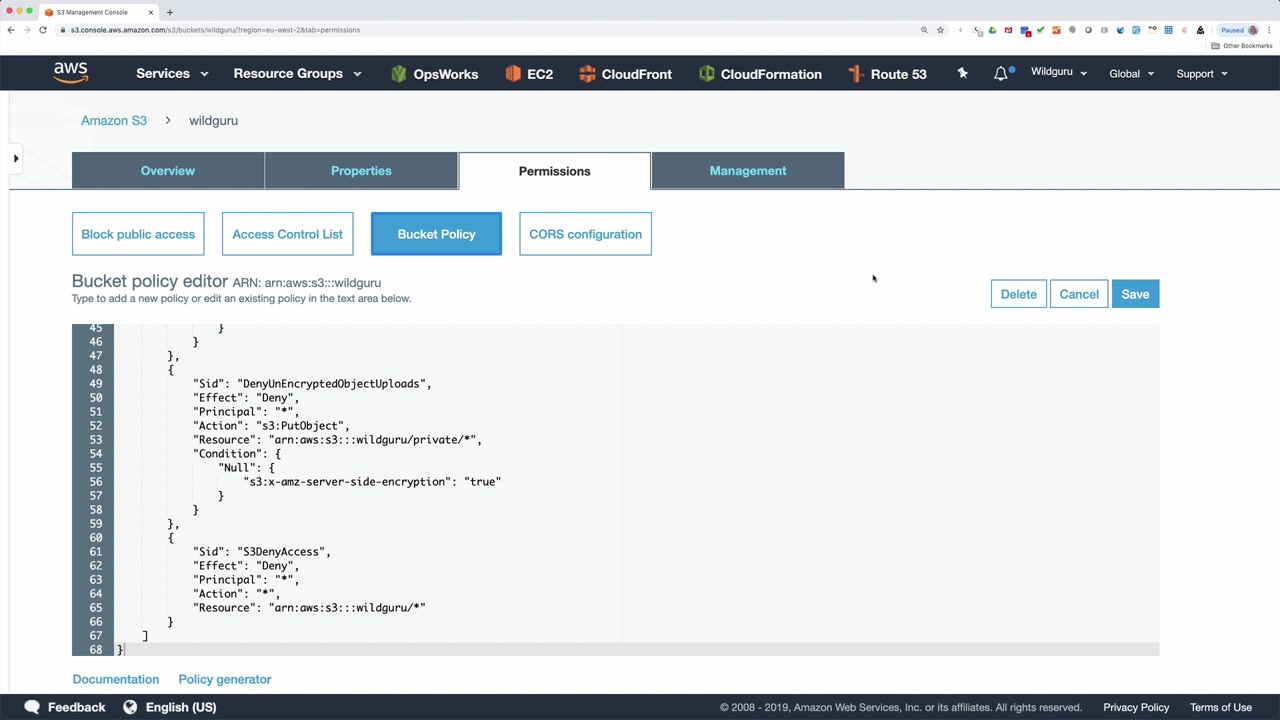Select the Permissions tab
Screen dimensions: 1280x720
[x=554, y=171]
